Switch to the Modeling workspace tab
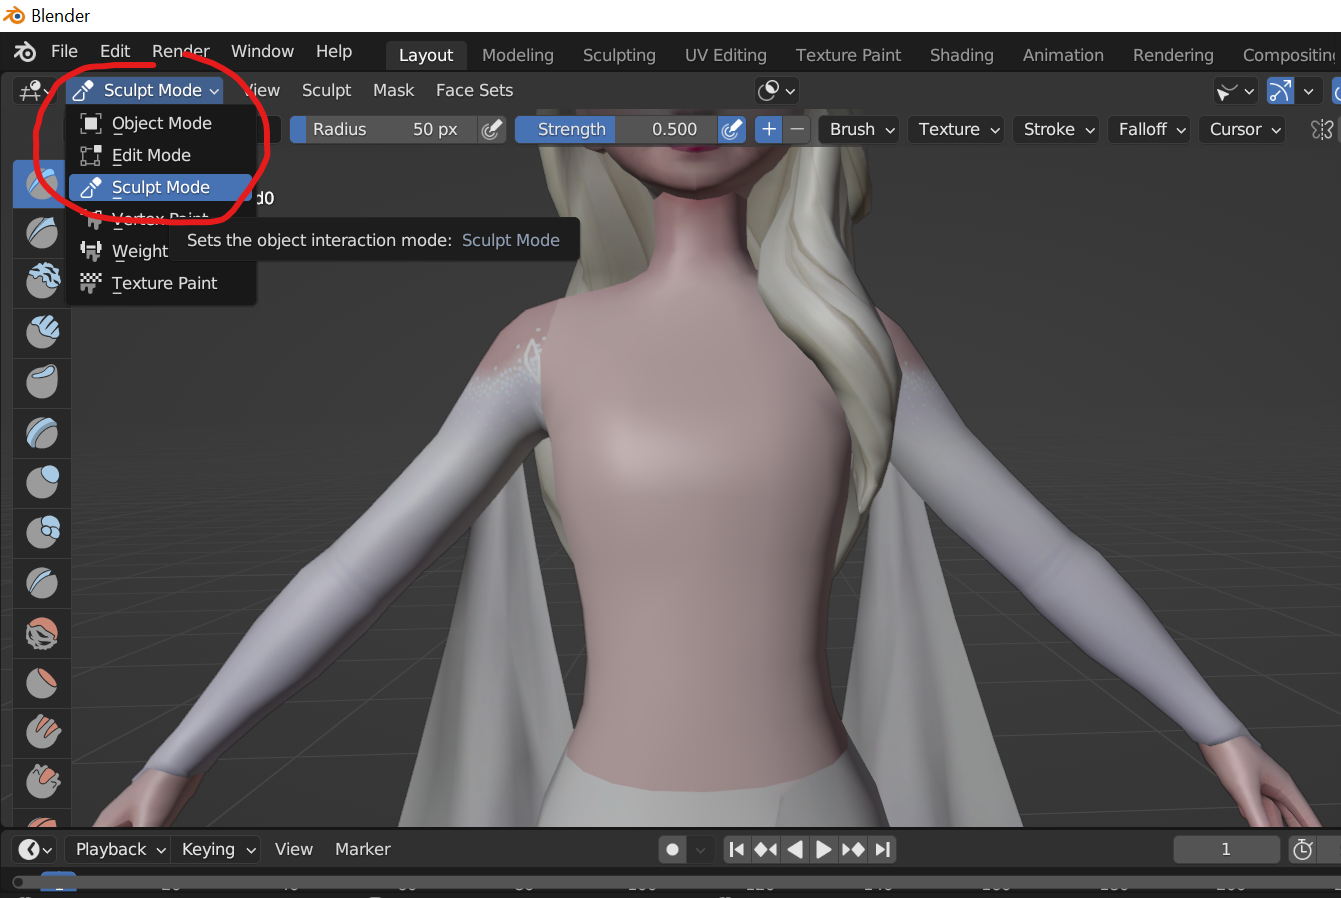The height and width of the screenshot is (898, 1341). click(x=518, y=55)
